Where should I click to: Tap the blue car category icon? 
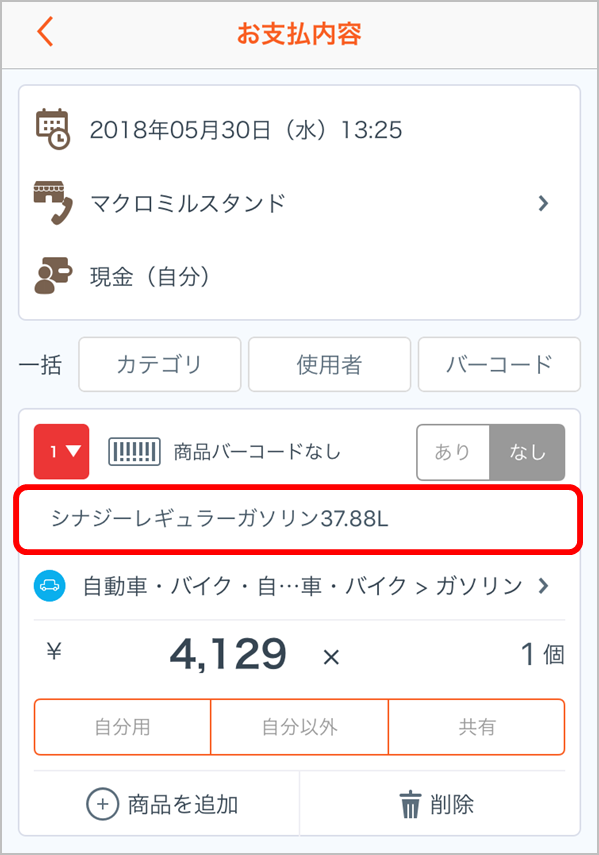[50, 586]
